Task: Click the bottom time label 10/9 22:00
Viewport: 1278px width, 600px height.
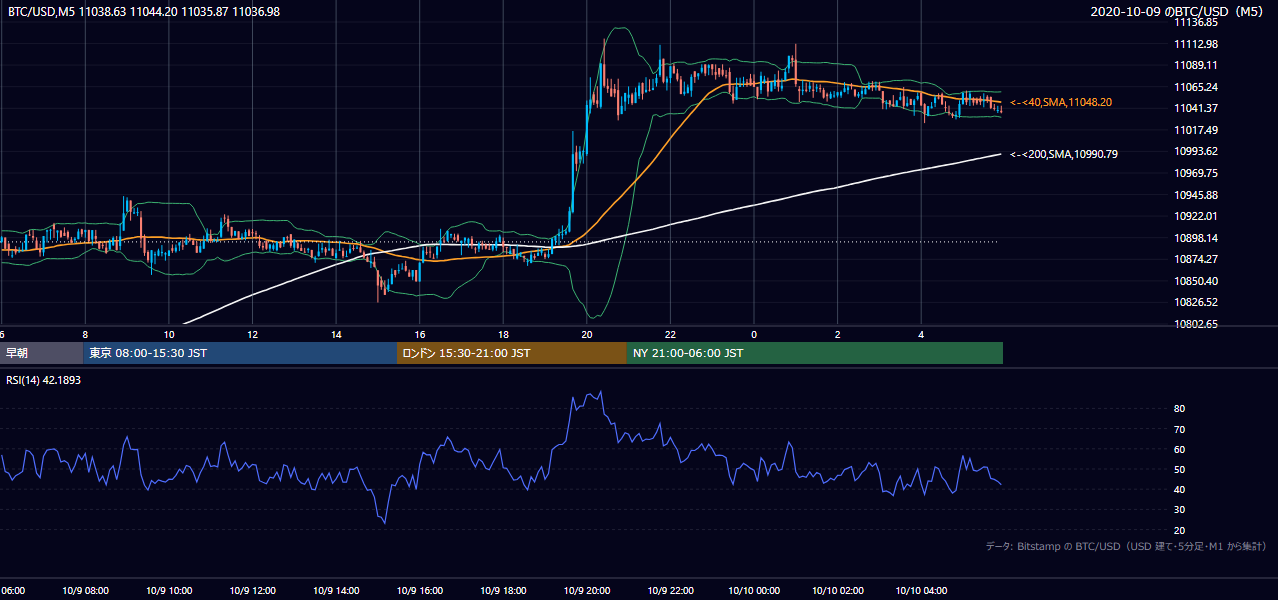Action: 671,591
